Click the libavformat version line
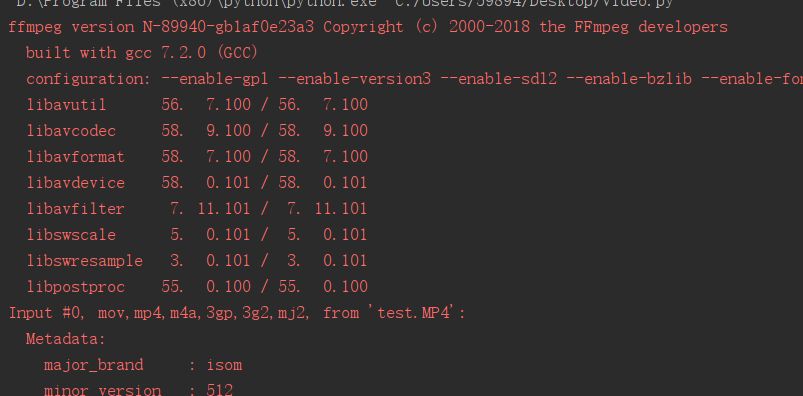803x396 pixels. 197,156
